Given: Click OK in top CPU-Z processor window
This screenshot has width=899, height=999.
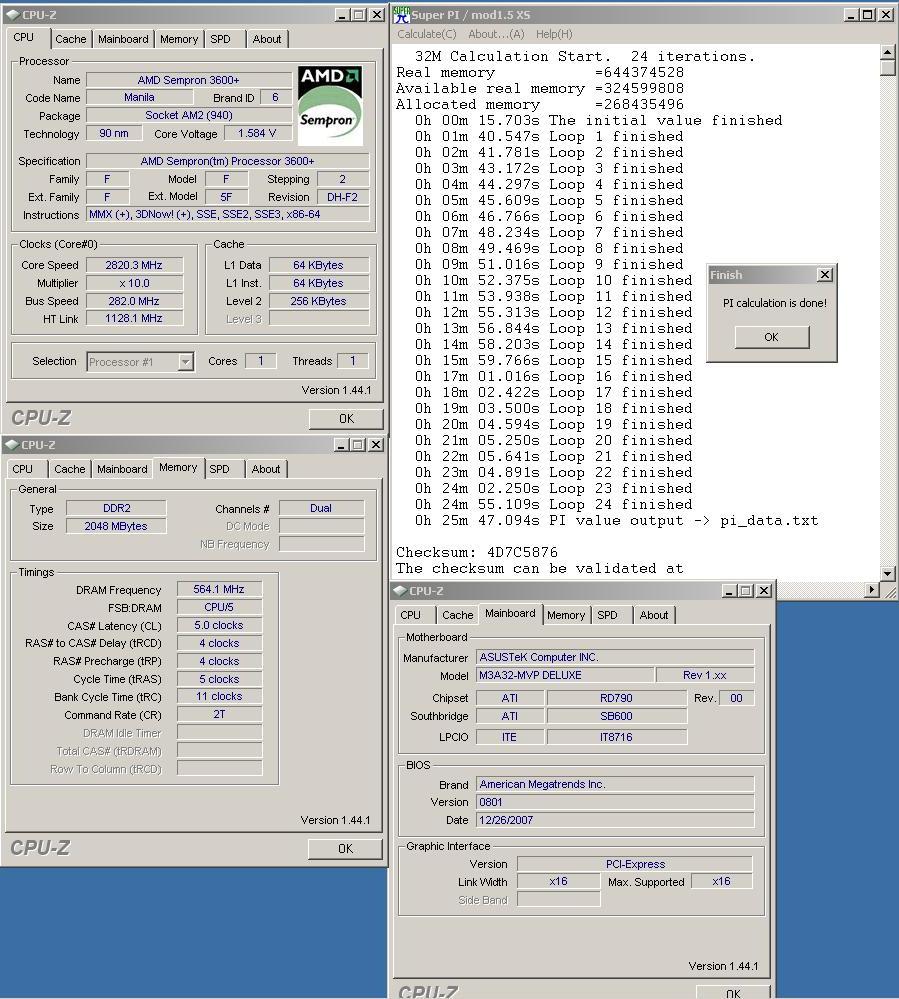Looking at the screenshot, I should (x=346, y=419).
